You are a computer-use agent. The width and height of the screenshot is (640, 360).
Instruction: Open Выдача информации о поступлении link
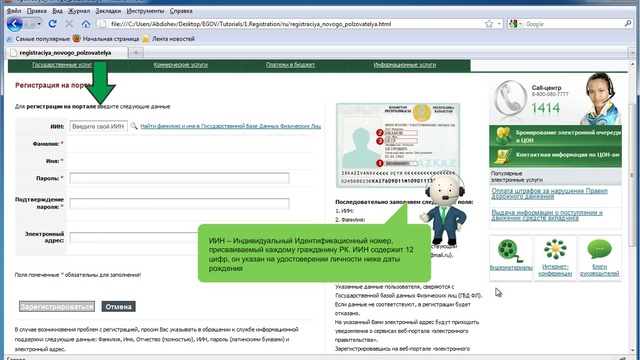(547, 215)
